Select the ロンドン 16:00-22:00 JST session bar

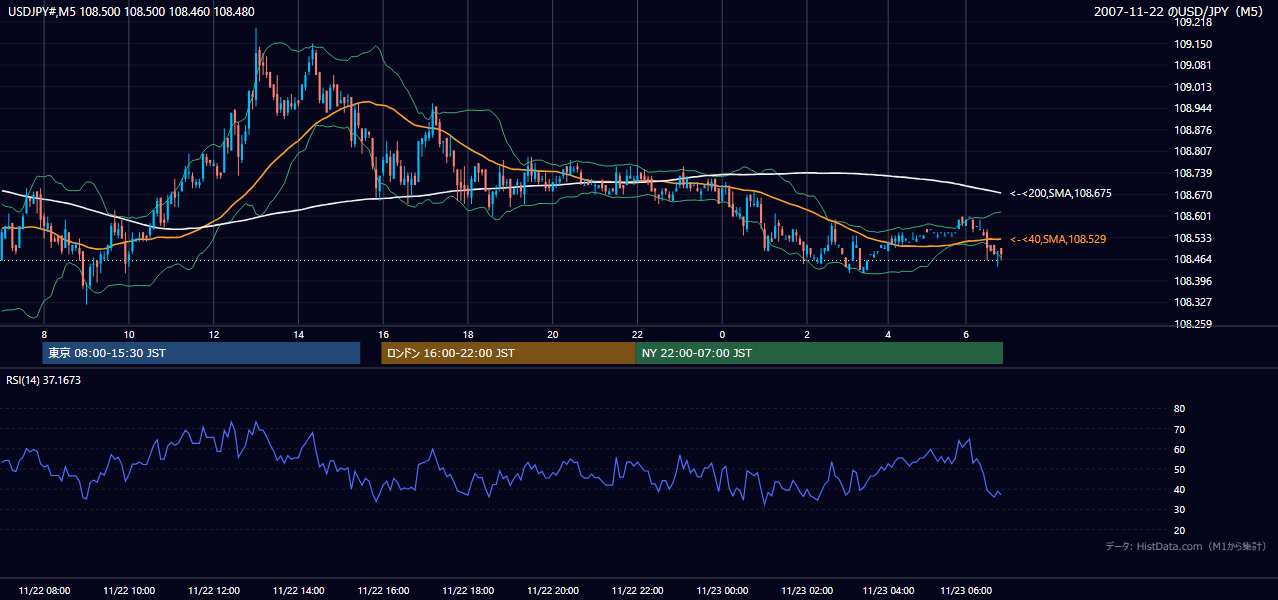508,353
